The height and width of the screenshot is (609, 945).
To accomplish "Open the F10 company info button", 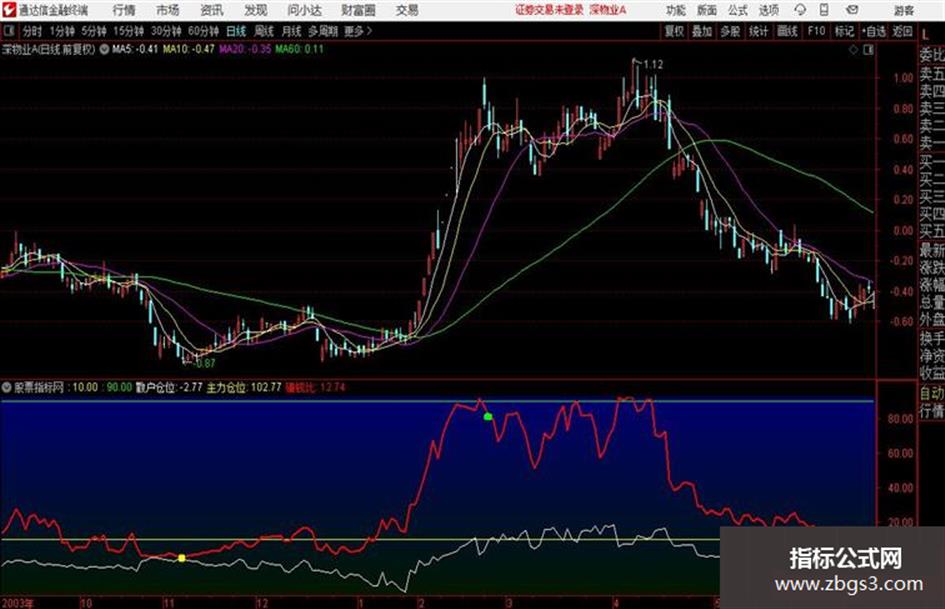I will (x=816, y=31).
